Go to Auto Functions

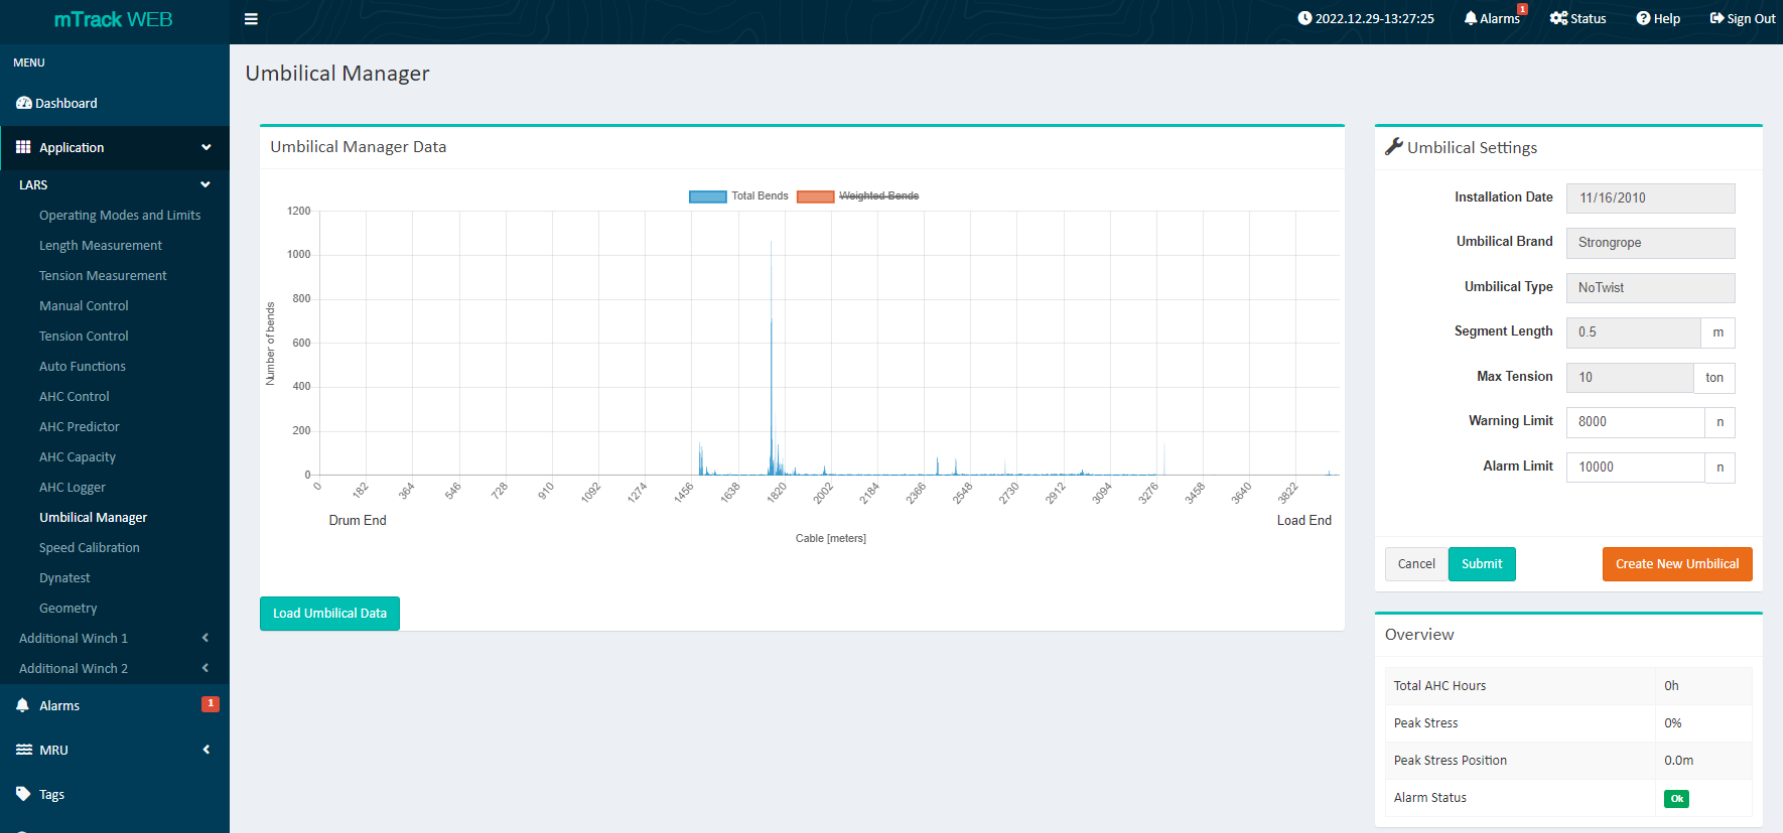pos(82,366)
